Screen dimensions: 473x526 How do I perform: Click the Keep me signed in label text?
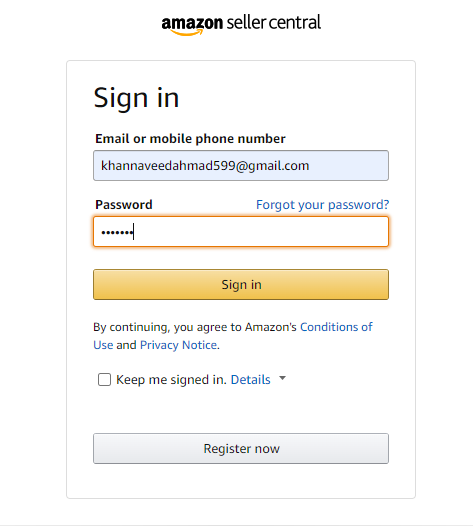pos(171,380)
